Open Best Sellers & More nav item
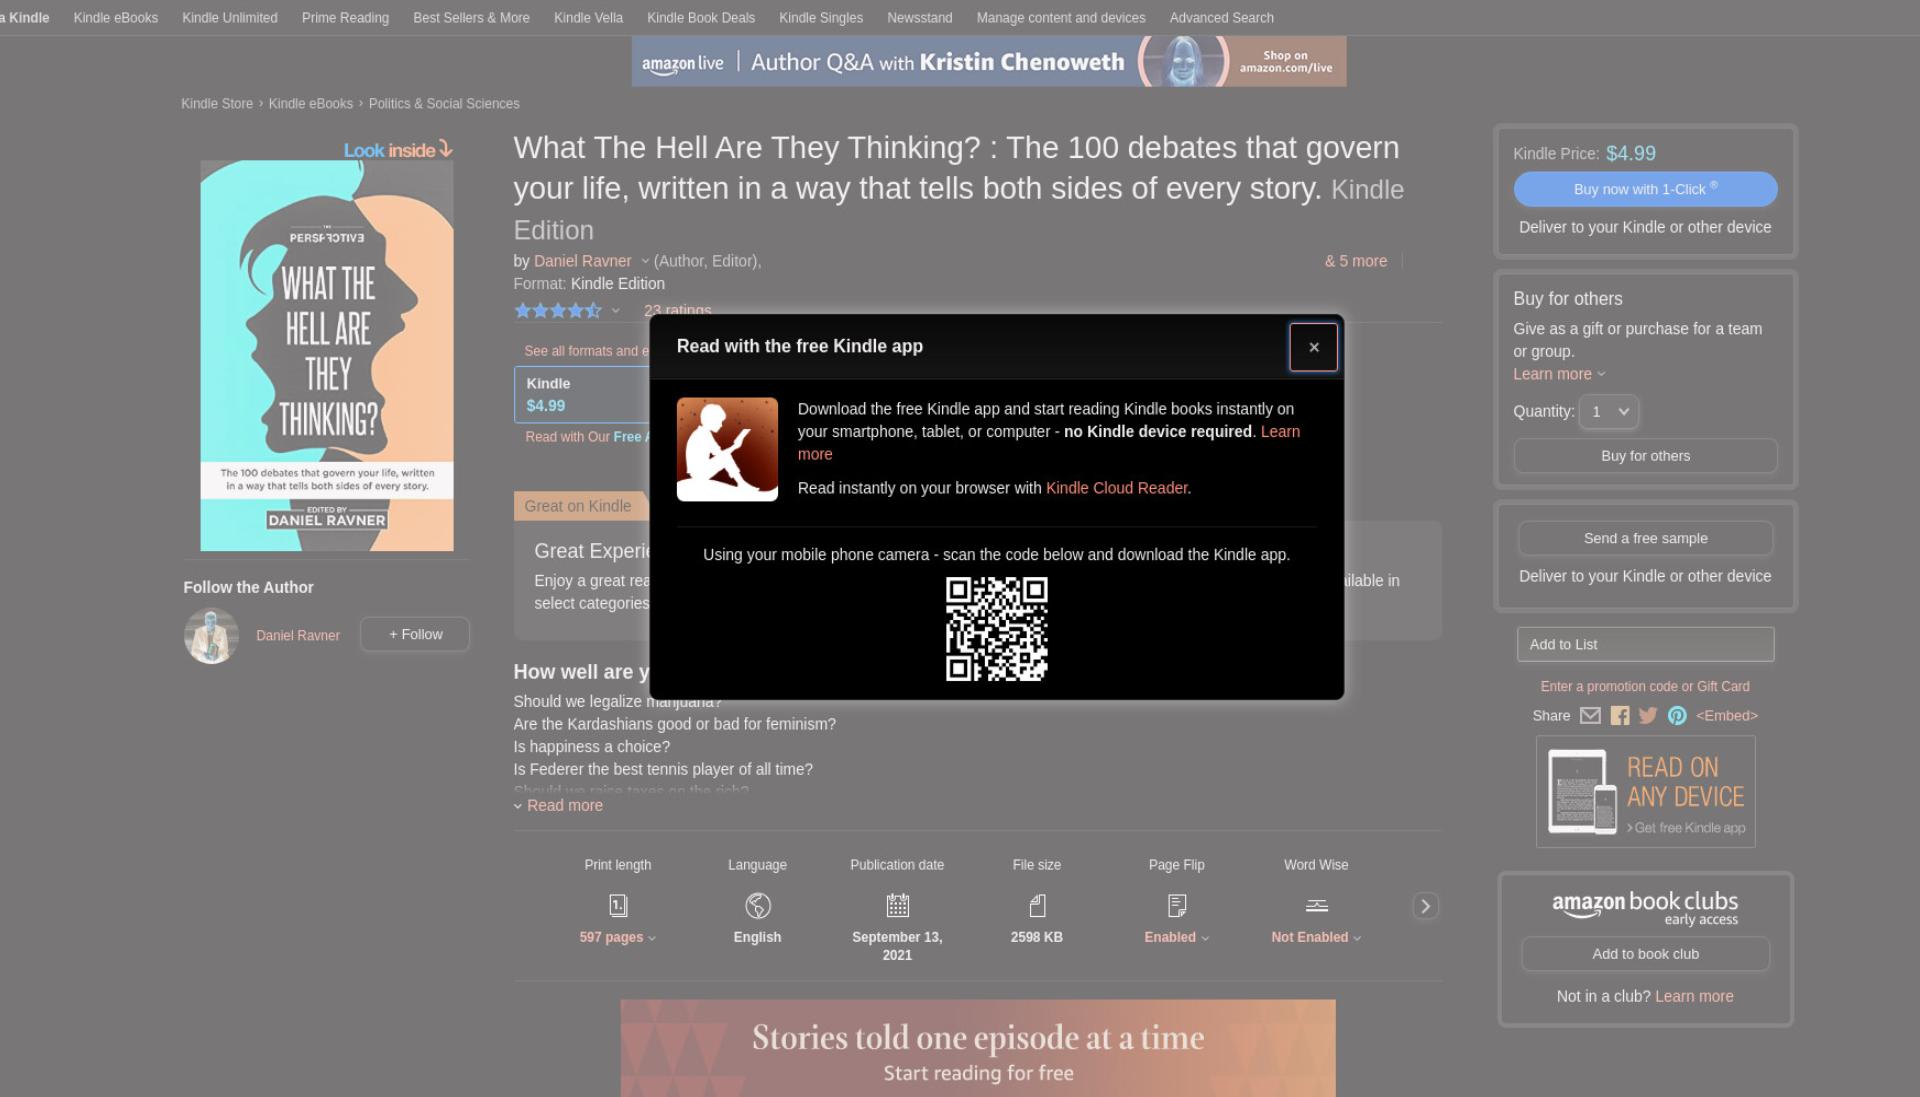 coord(471,18)
